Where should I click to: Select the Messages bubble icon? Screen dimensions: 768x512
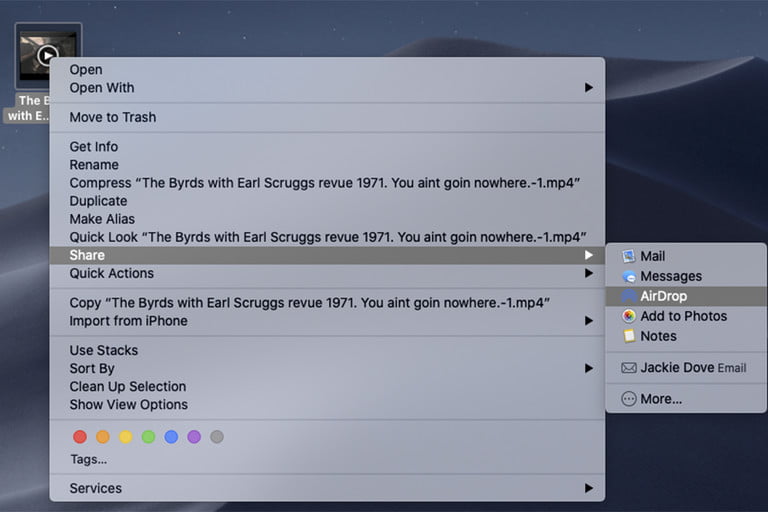coord(628,276)
